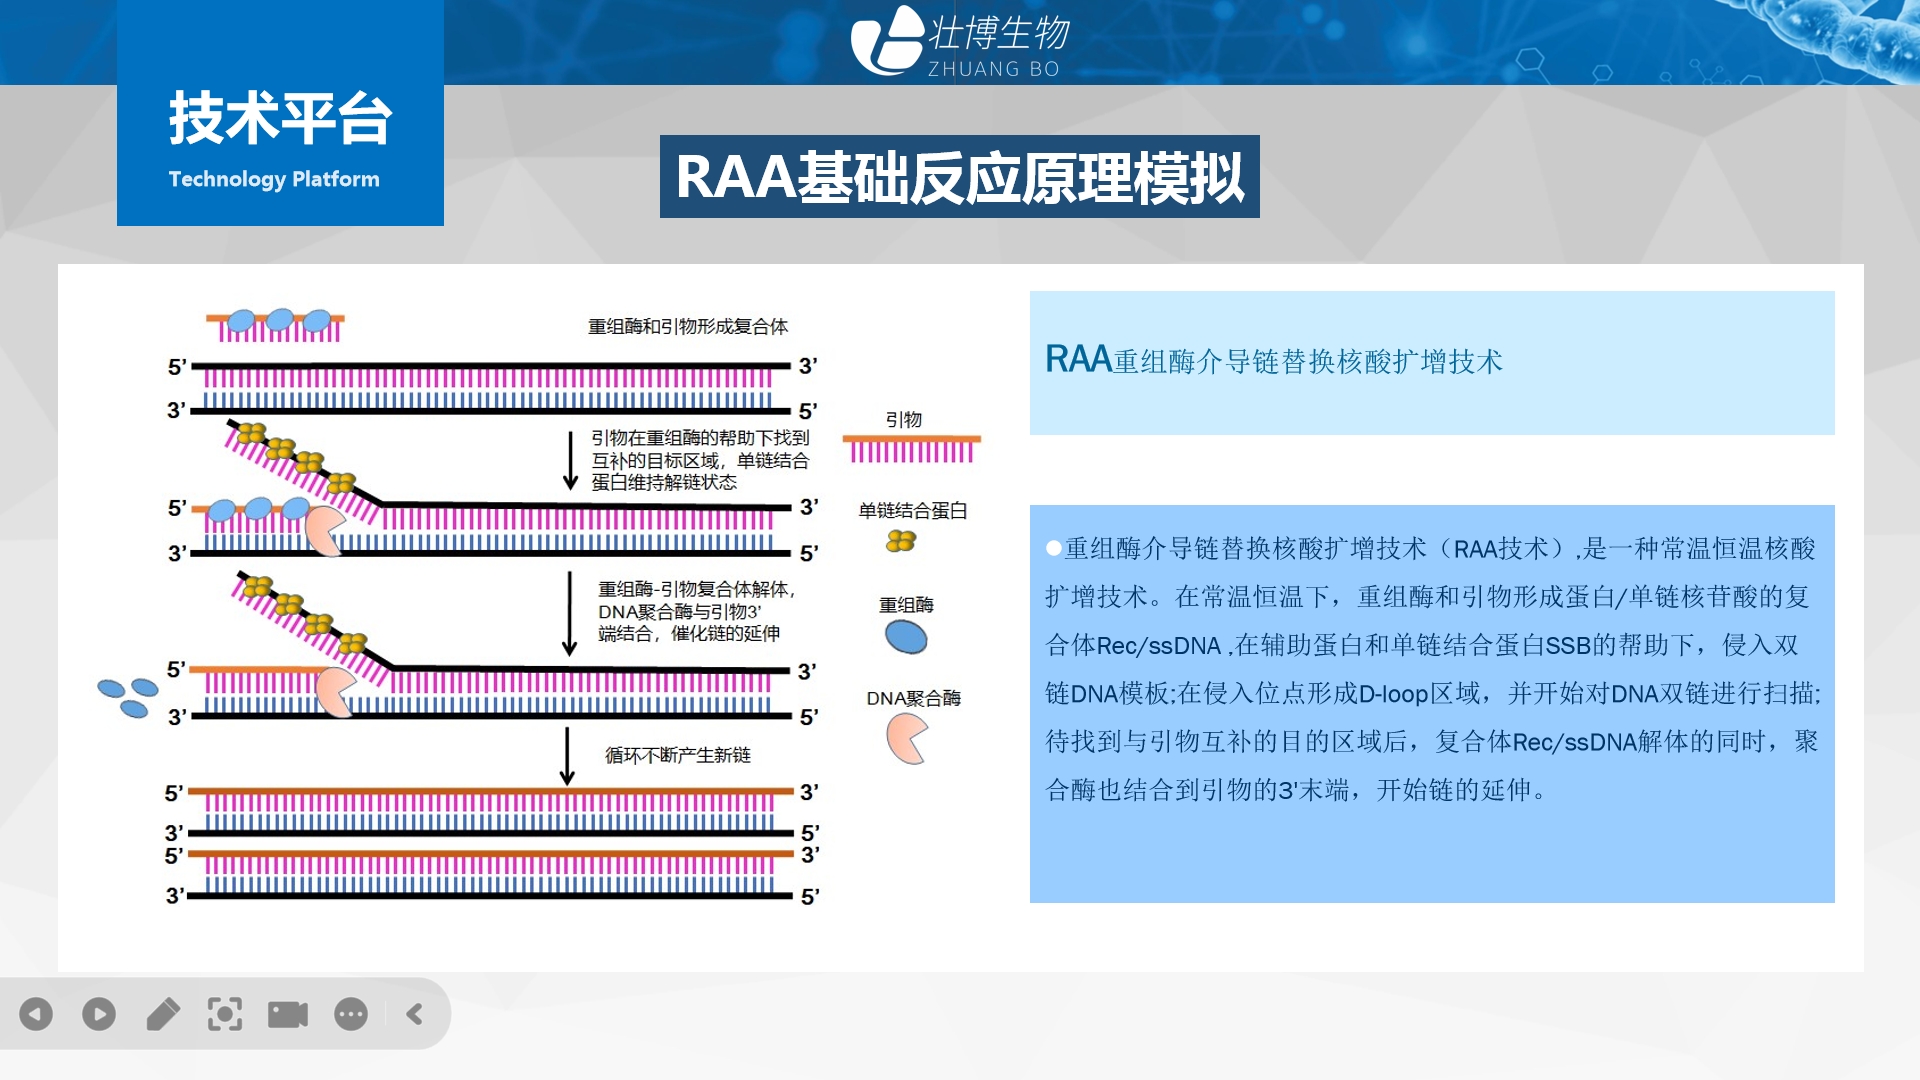Click the 循环不断产生新链 step label
The height and width of the screenshot is (1080, 1920).
point(677,755)
